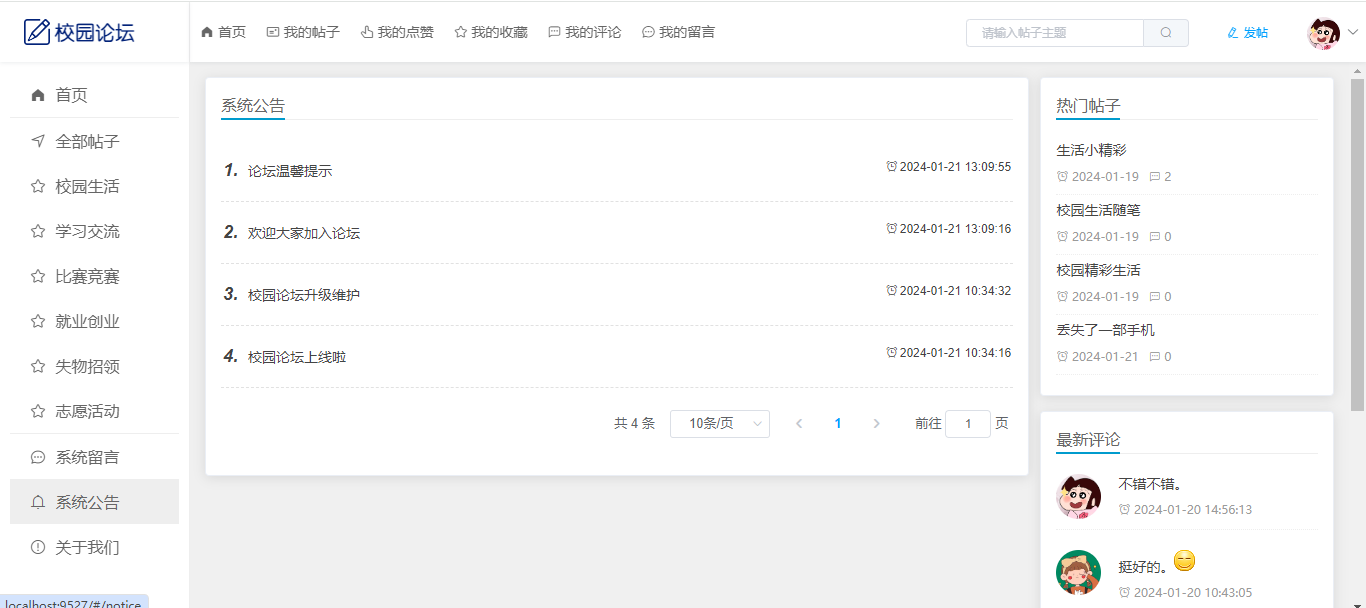Click the vertical page scrollbar

tap(1358, 244)
